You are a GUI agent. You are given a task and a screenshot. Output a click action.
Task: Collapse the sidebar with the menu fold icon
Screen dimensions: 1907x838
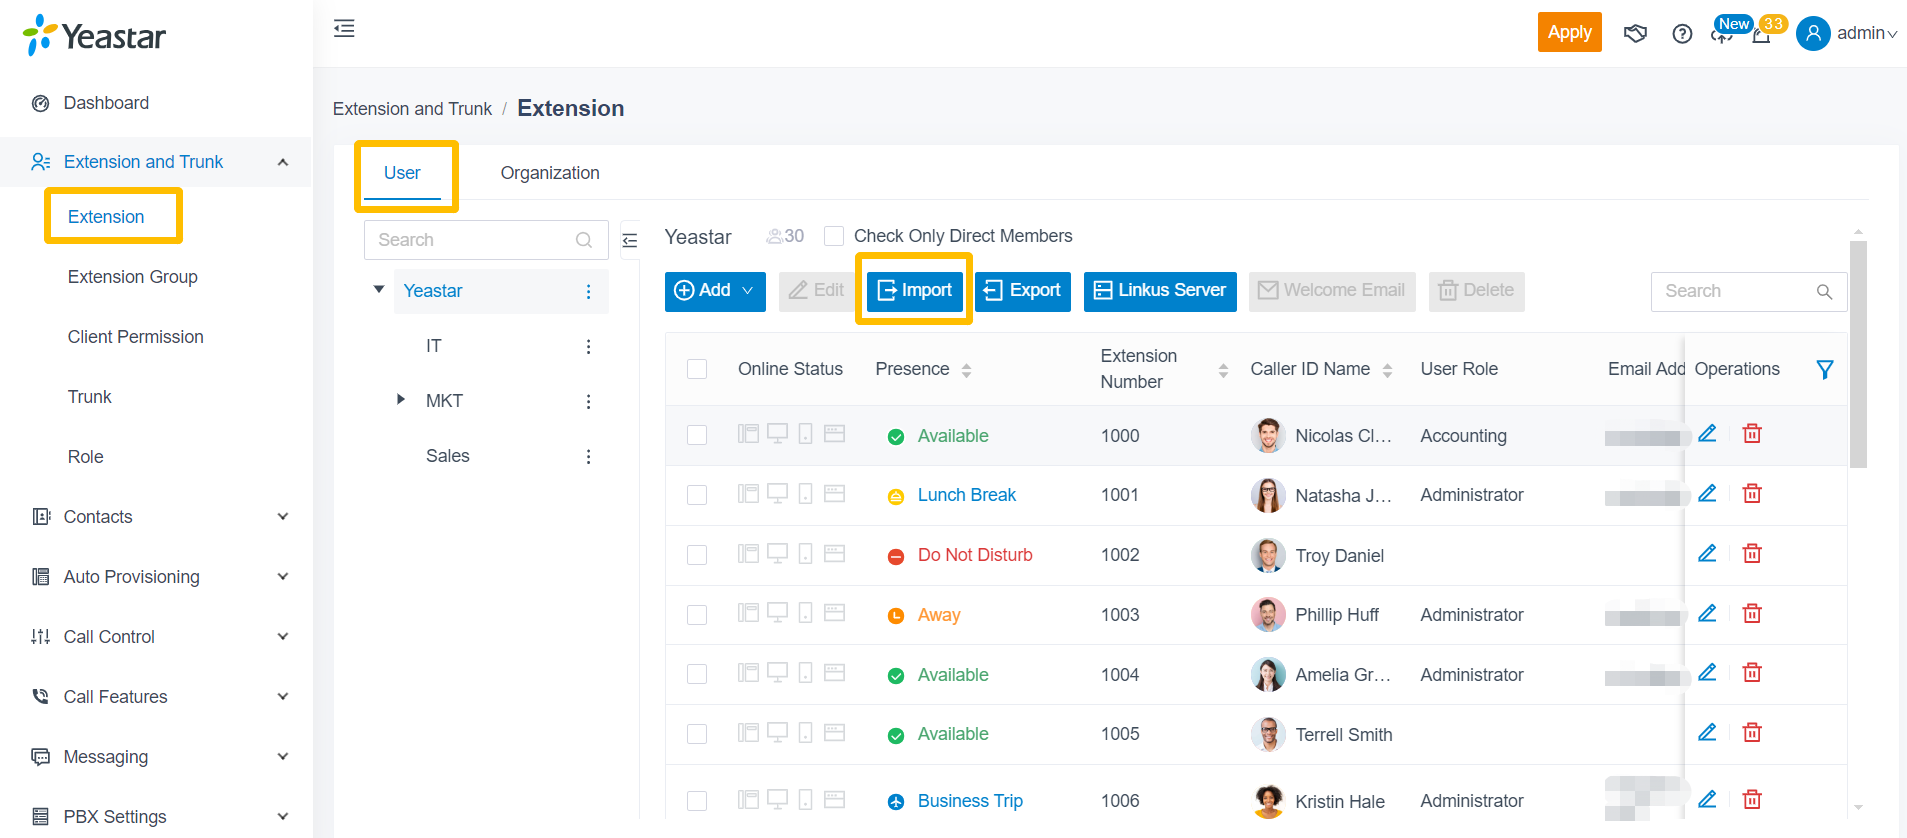pyautogui.click(x=344, y=28)
